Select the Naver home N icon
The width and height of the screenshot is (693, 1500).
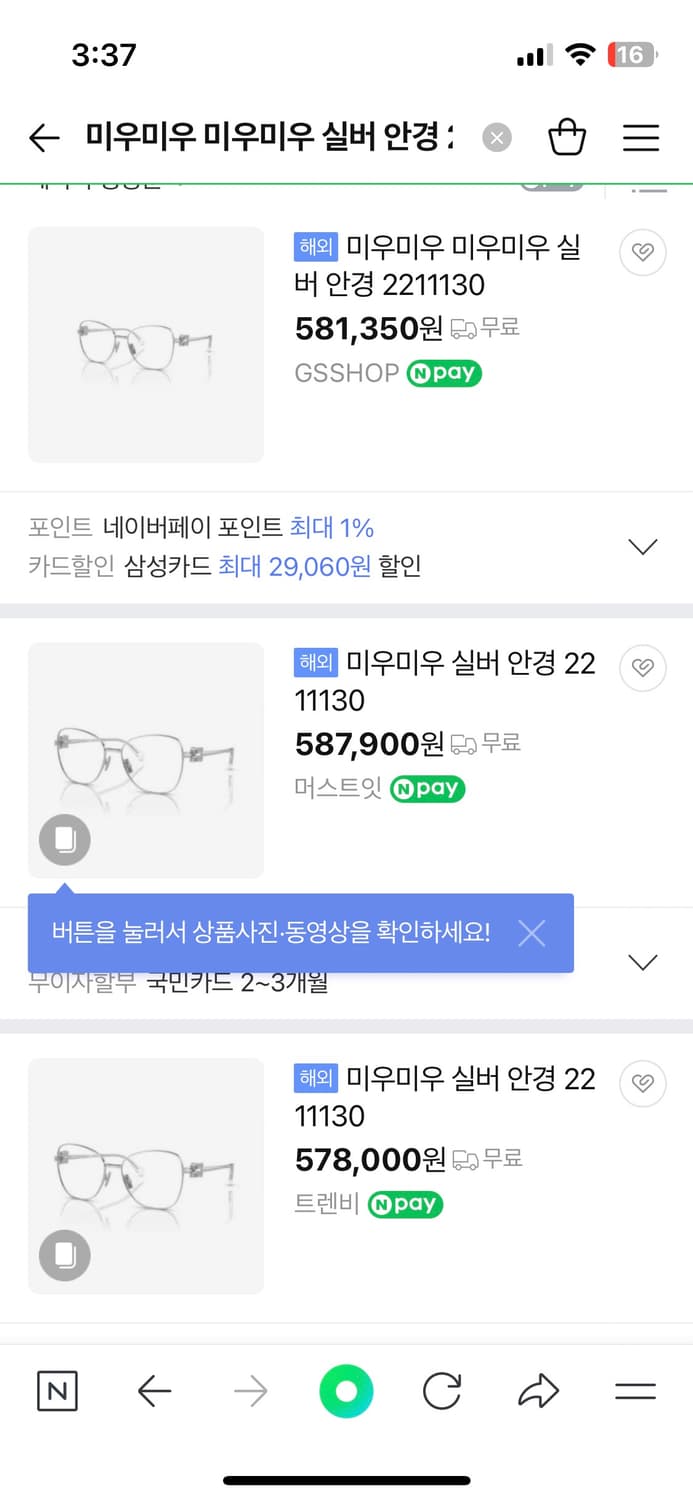[57, 1390]
